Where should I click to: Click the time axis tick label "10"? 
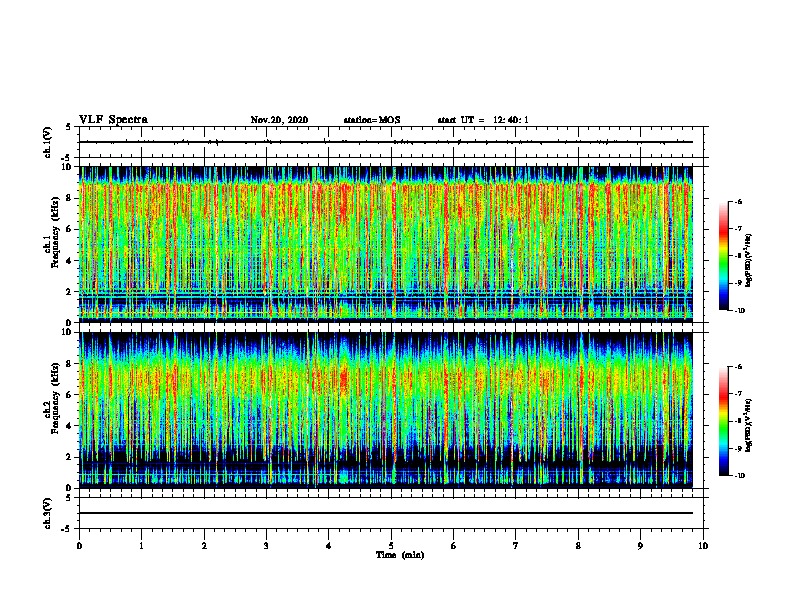(703, 546)
